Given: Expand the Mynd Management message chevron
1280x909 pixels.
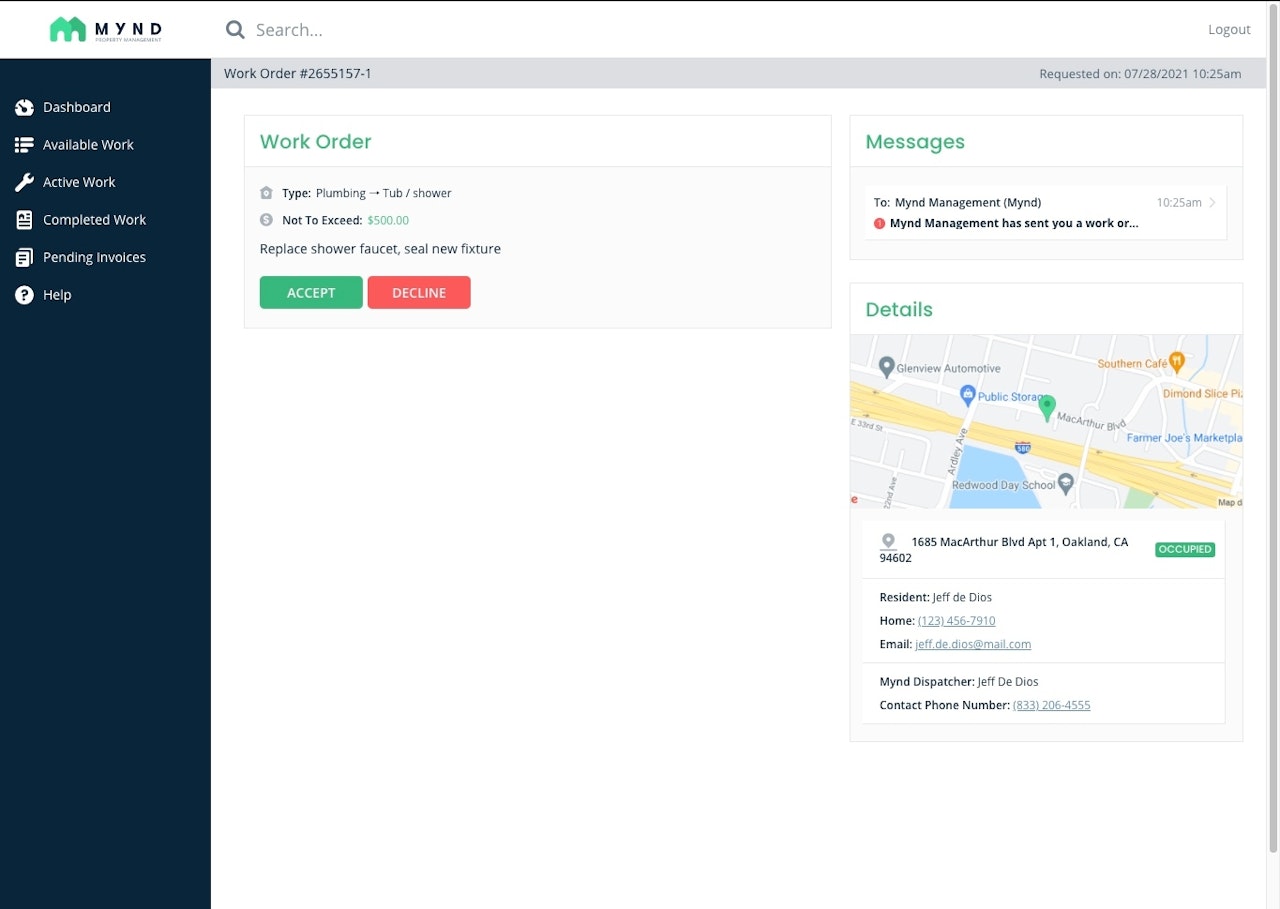Looking at the screenshot, I should click(x=1213, y=203).
